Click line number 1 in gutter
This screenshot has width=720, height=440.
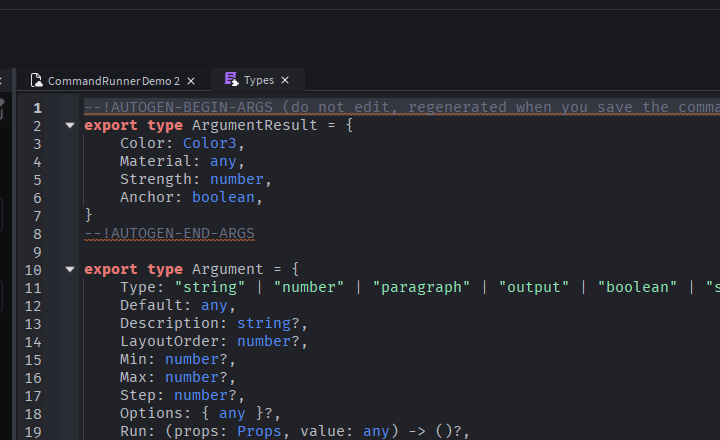tap(37, 108)
